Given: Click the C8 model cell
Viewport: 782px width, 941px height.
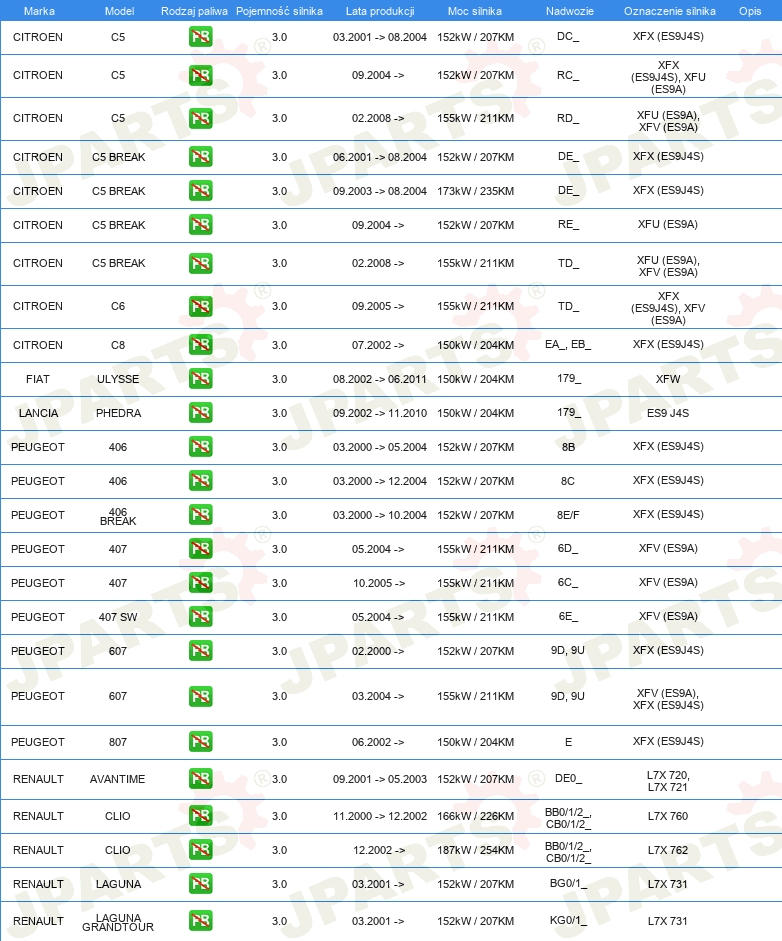Looking at the screenshot, I should click(118, 346).
